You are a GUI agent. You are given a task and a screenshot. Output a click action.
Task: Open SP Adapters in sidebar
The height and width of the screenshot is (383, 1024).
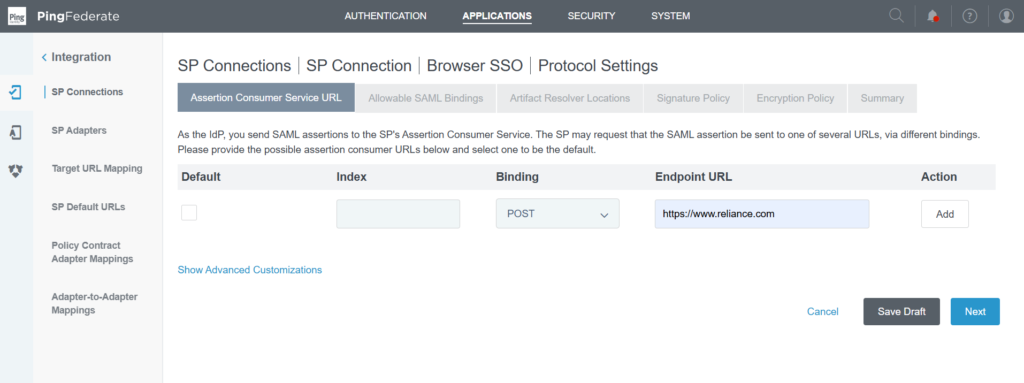(x=79, y=131)
